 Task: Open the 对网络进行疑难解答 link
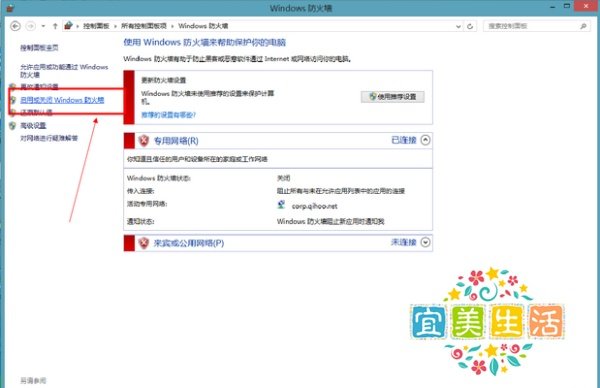[x=49, y=138]
